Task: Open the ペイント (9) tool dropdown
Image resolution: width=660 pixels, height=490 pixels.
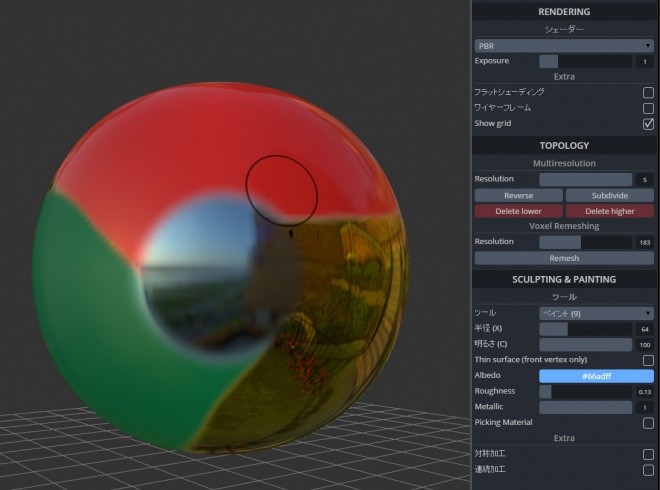Action: point(596,313)
